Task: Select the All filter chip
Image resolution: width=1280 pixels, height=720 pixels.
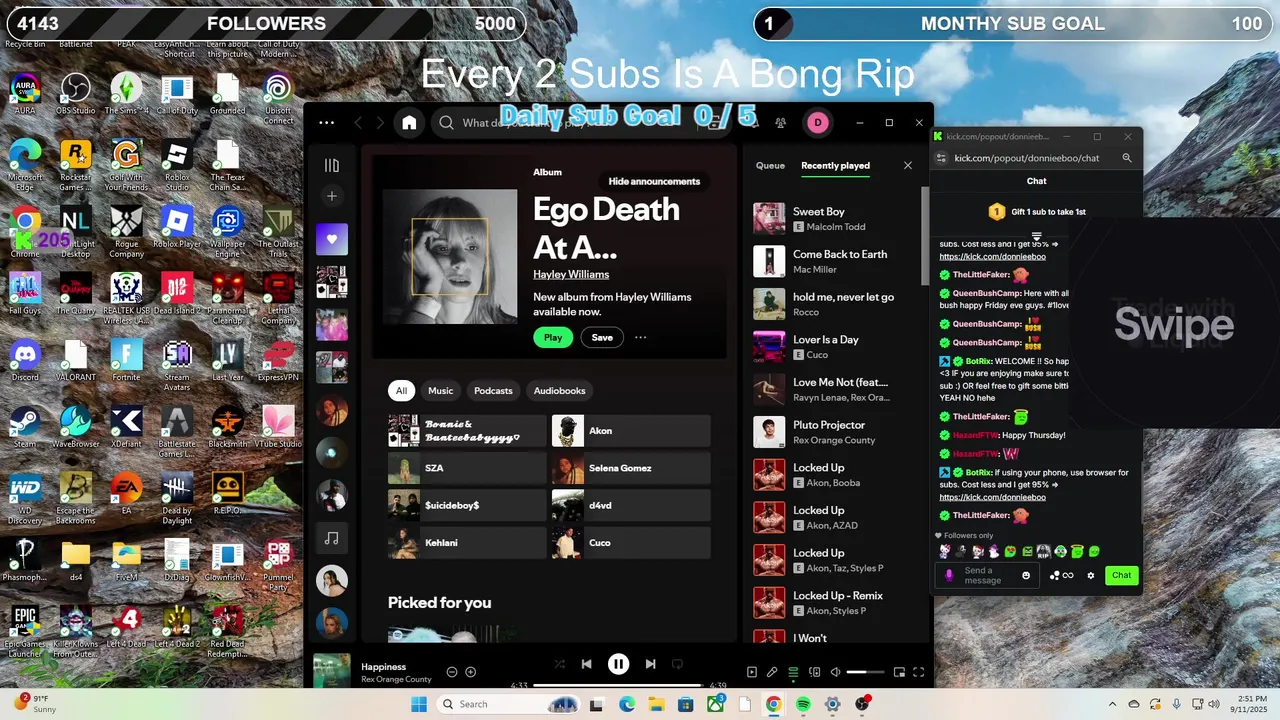Action: pos(401,391)
